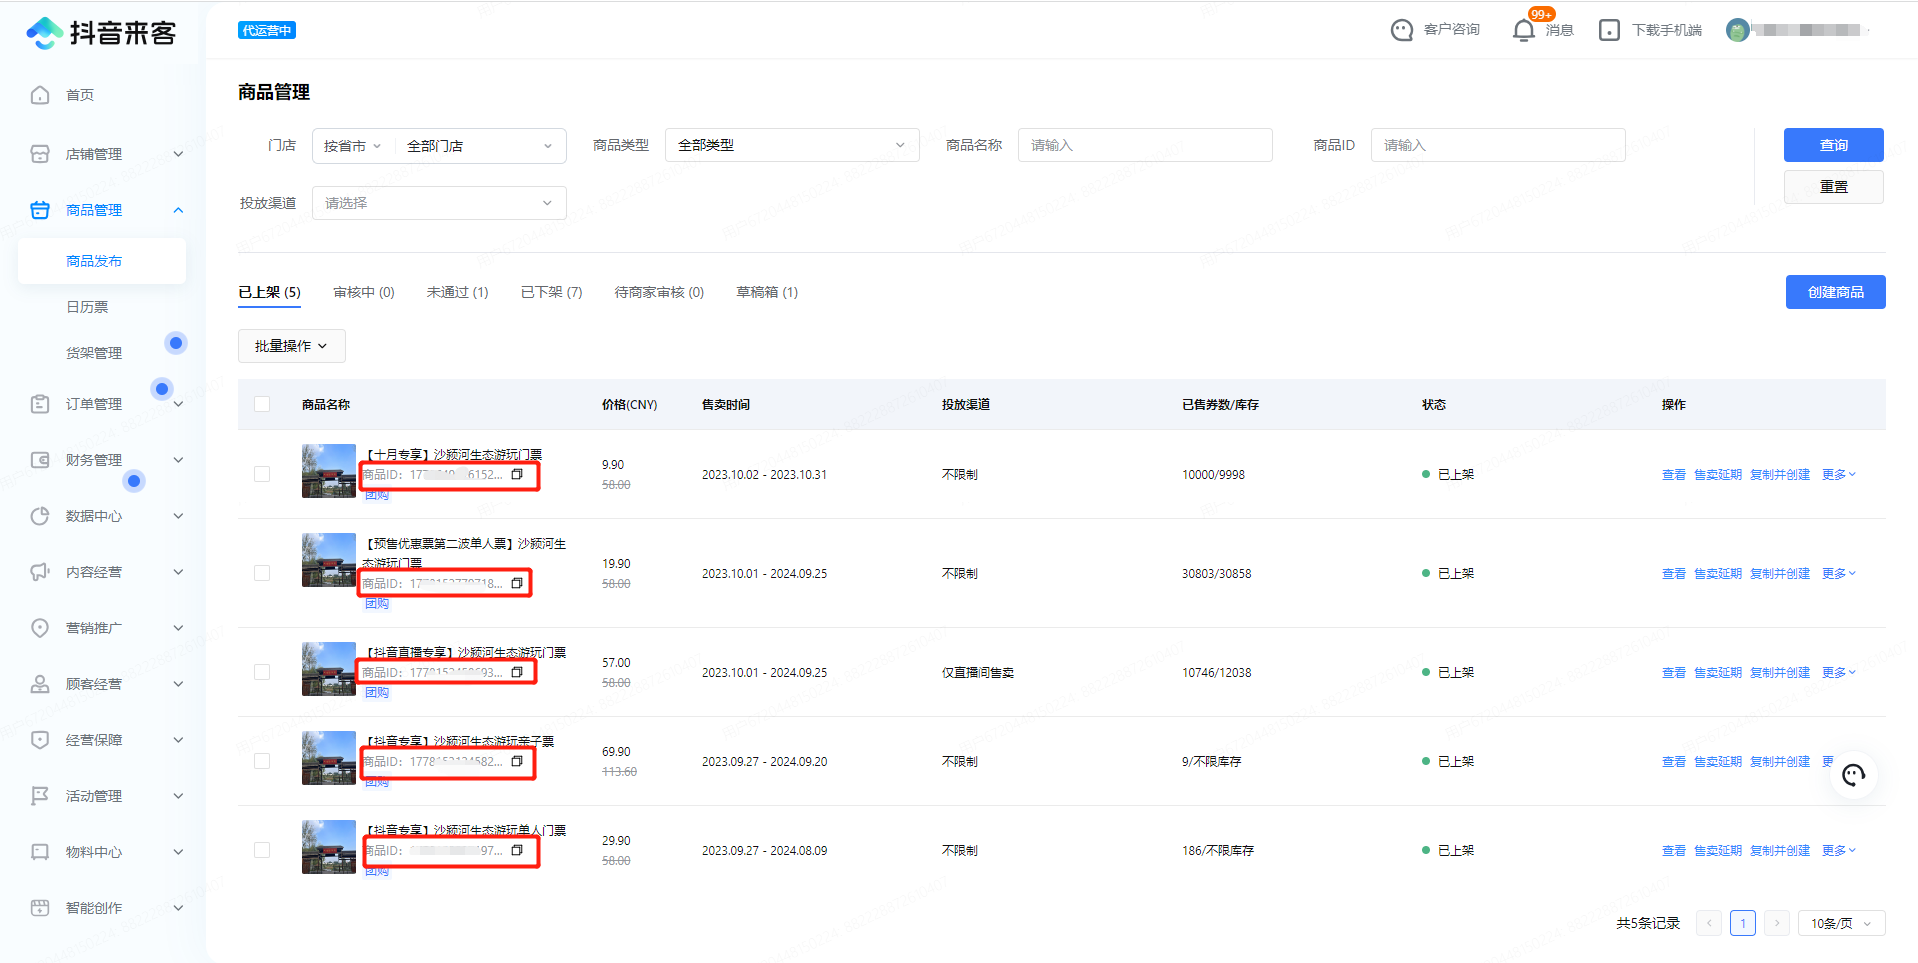
Task: Select checkbox for 预售优惠票 product row
Action: (x=262, y=573)
